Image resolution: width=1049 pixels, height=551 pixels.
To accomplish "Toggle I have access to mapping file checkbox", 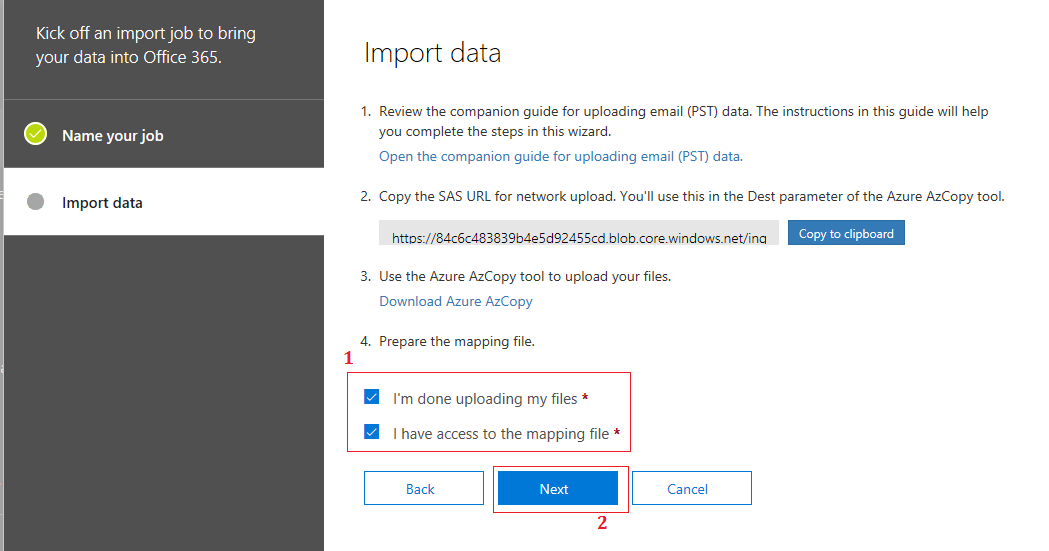I will tap(372, 432).
